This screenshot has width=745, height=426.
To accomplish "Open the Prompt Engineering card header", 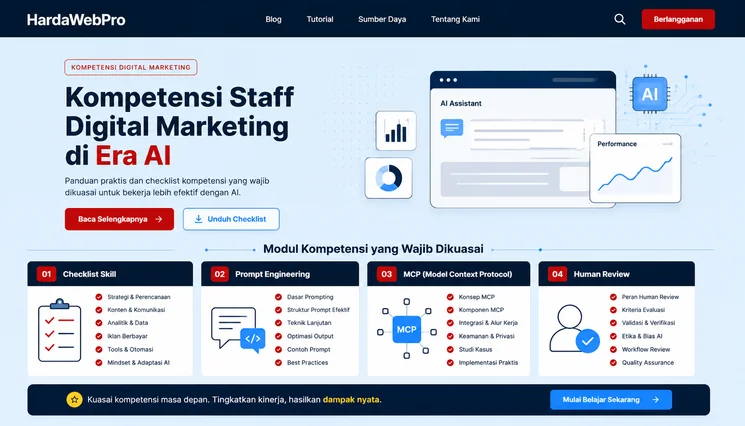I will pos(280,274).
